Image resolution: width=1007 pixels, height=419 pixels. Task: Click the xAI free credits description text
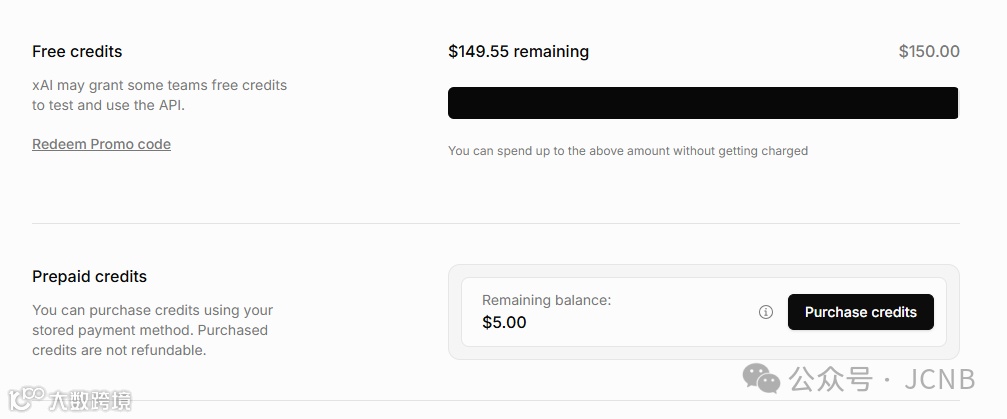pos(159,95)
